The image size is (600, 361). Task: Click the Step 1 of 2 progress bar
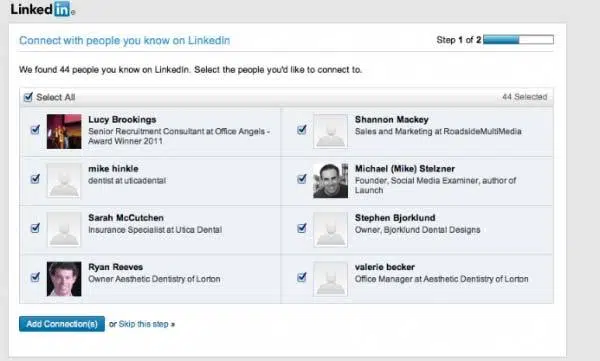point(518,39)
